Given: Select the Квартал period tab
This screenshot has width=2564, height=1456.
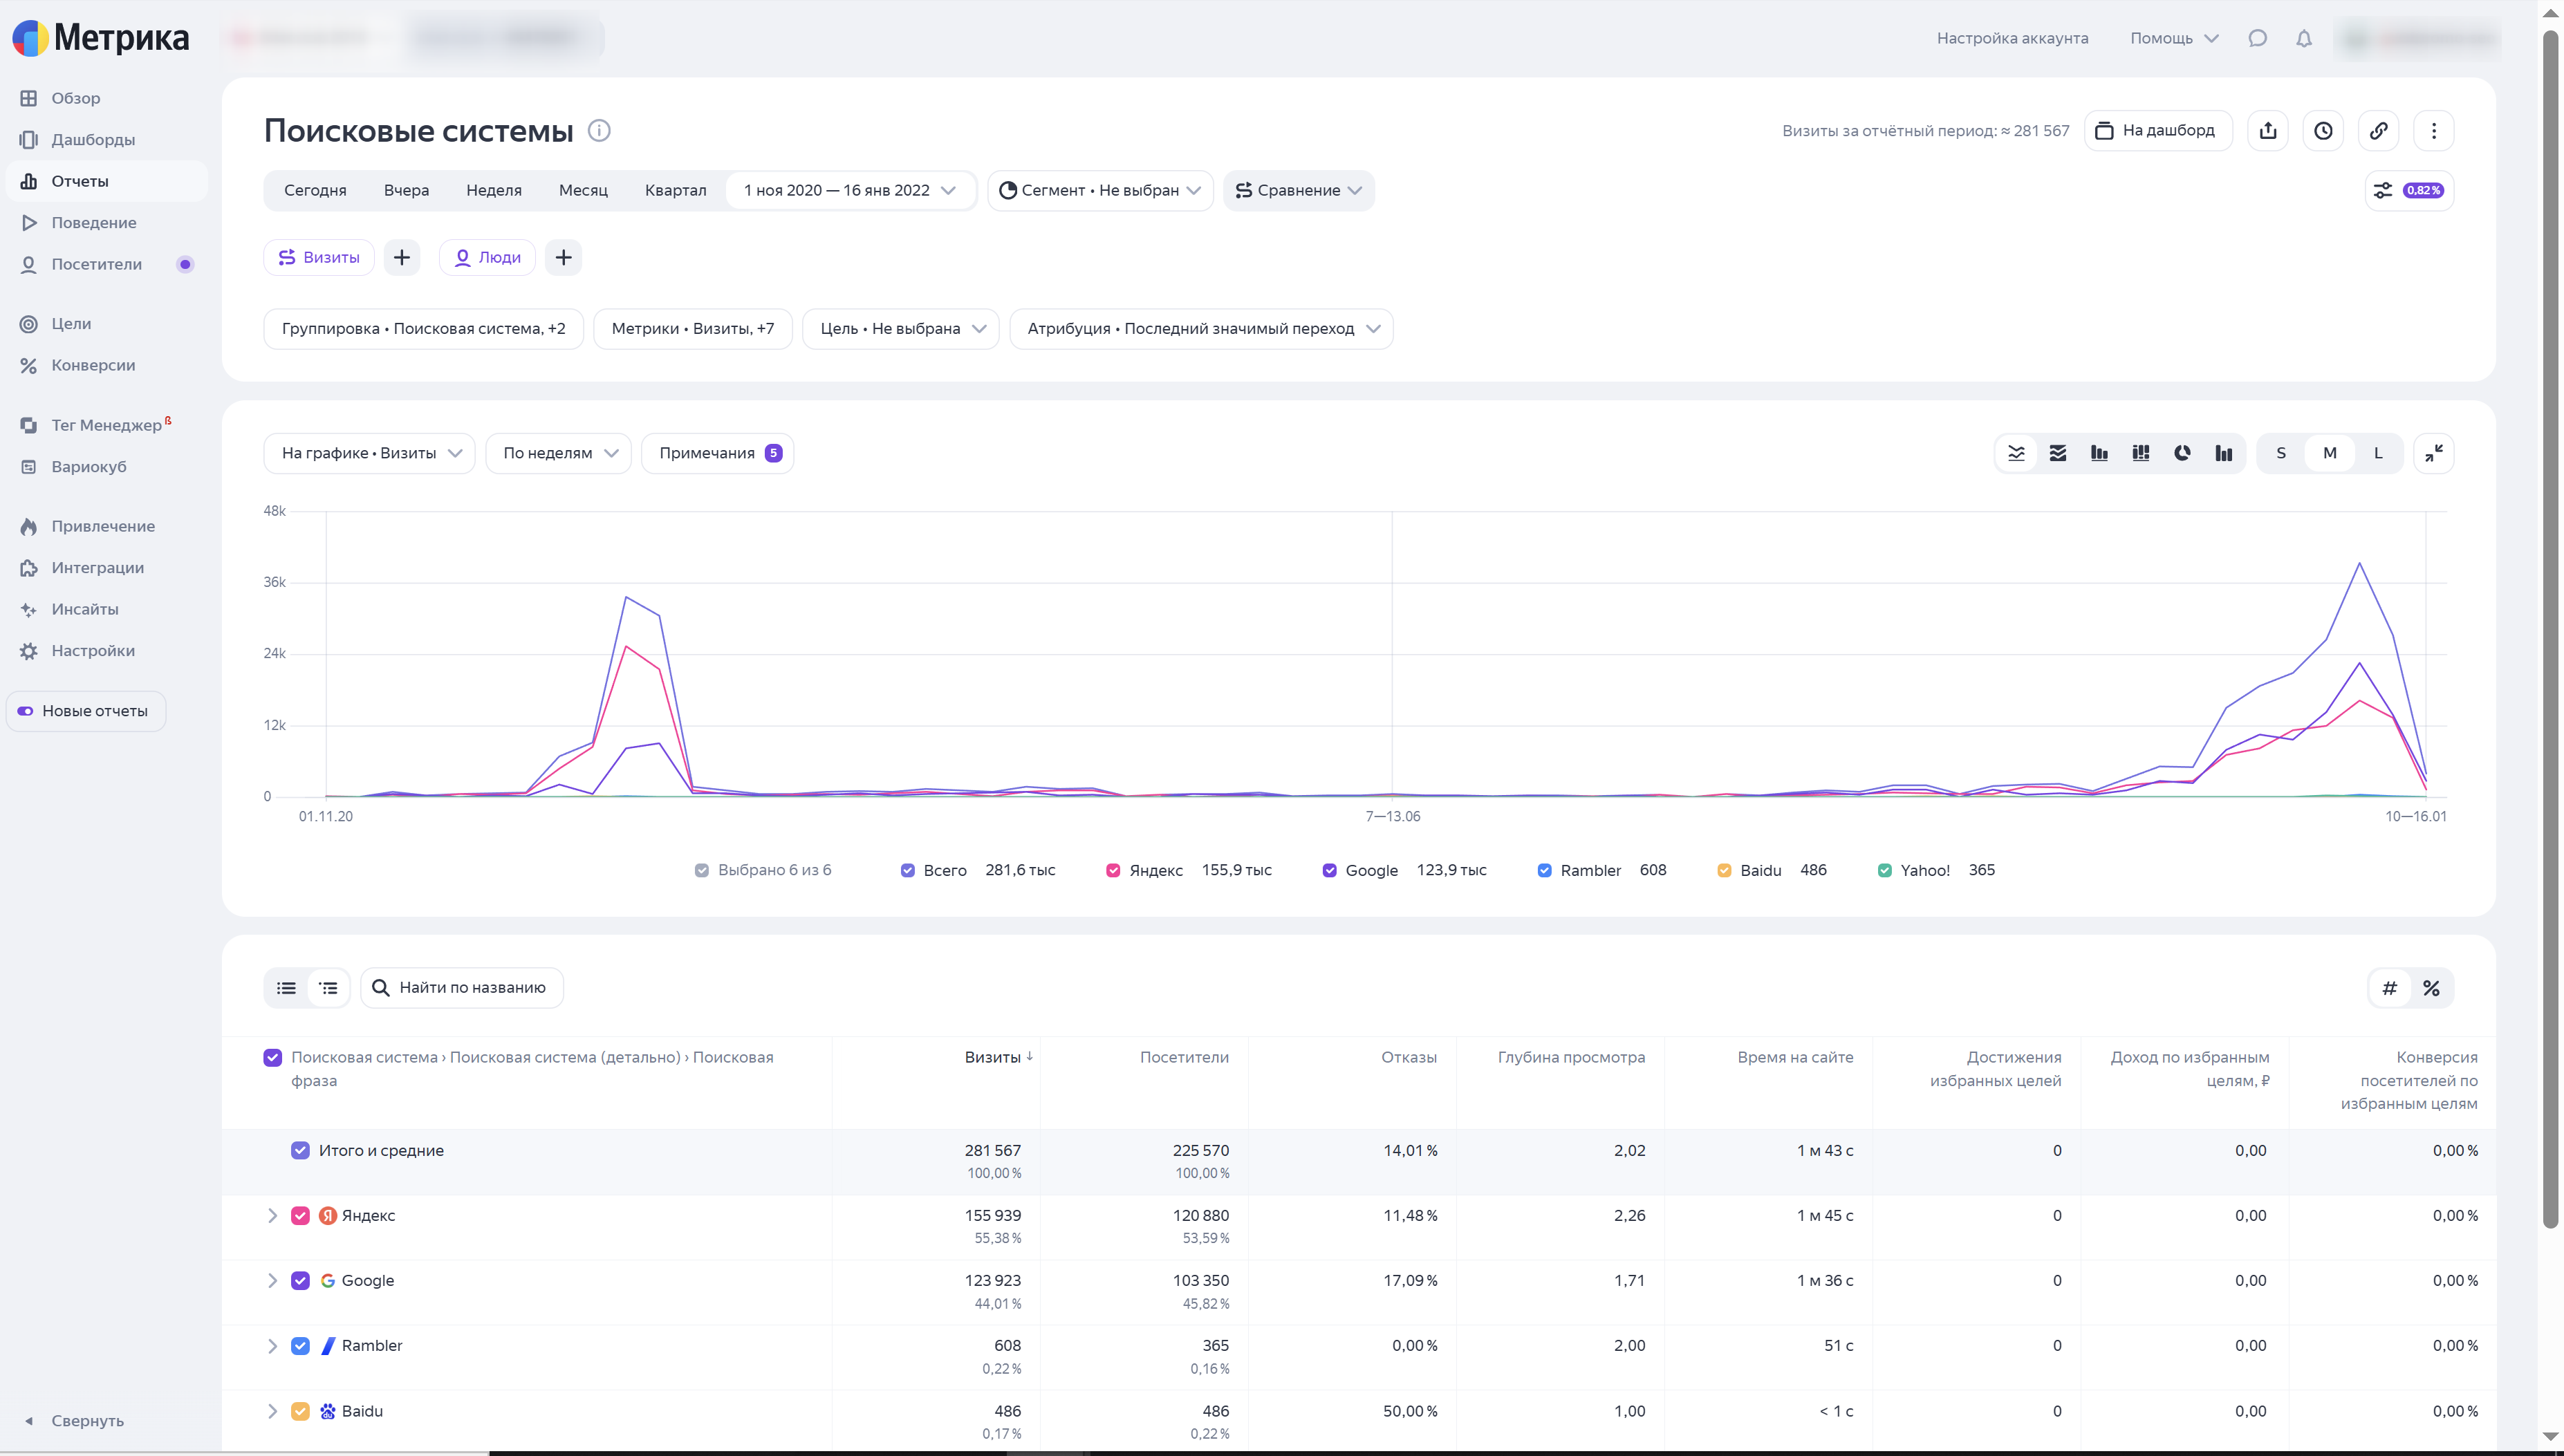Looking at the screenshot, I should click(x=676, y=190).
